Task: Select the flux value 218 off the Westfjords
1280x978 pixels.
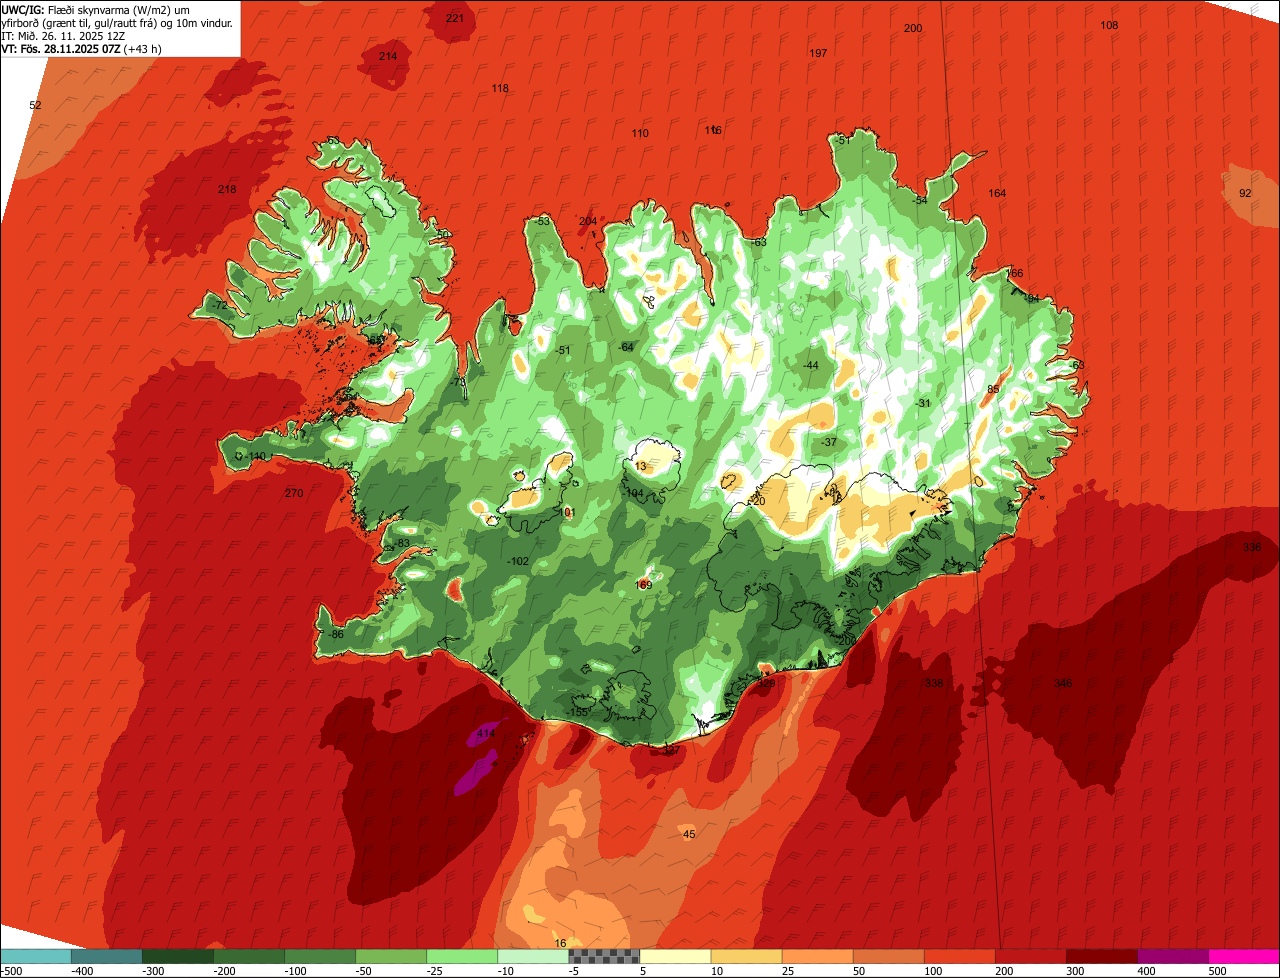Action: pos(227,189)
